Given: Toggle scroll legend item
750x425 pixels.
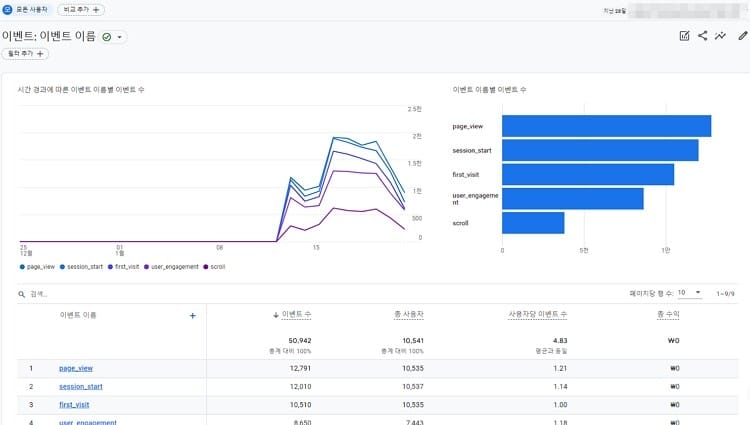Looking at the screenshot, I should 214,267.
